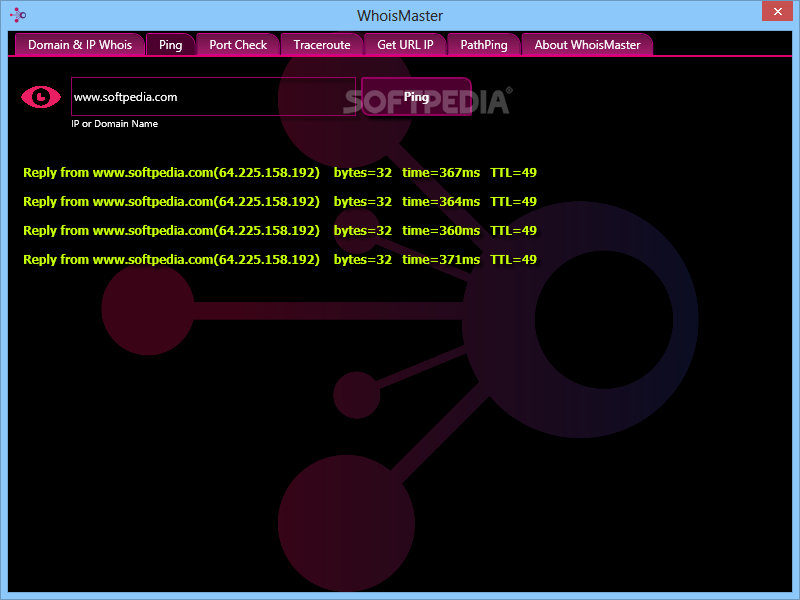Open the Domain & IP Whois tab
The image size is (800, 600).
(80, 45)
